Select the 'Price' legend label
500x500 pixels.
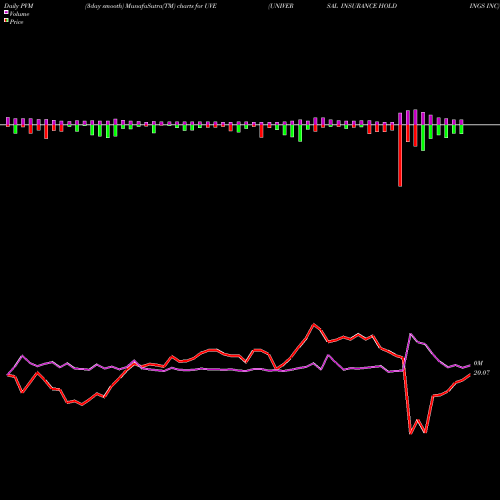(x=16, y=22)
